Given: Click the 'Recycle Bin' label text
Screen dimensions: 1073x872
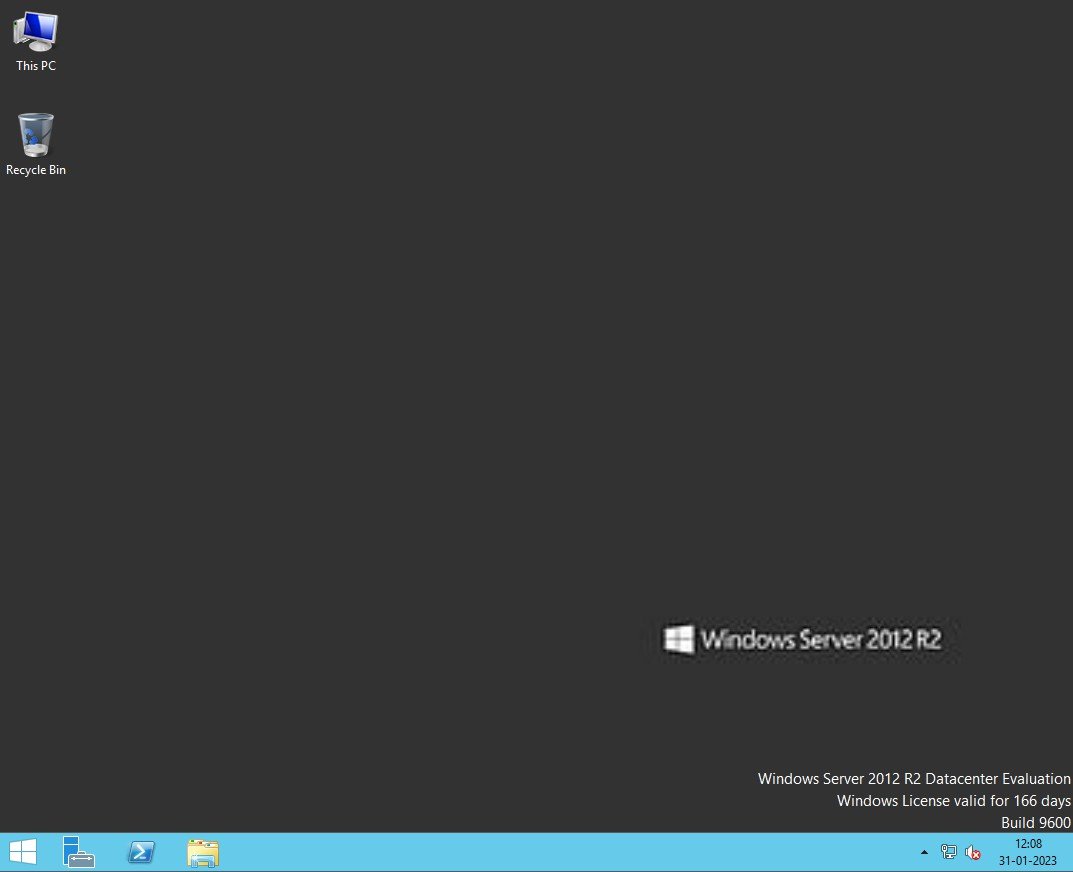Looking at the screenshot, I should point(36,170).
